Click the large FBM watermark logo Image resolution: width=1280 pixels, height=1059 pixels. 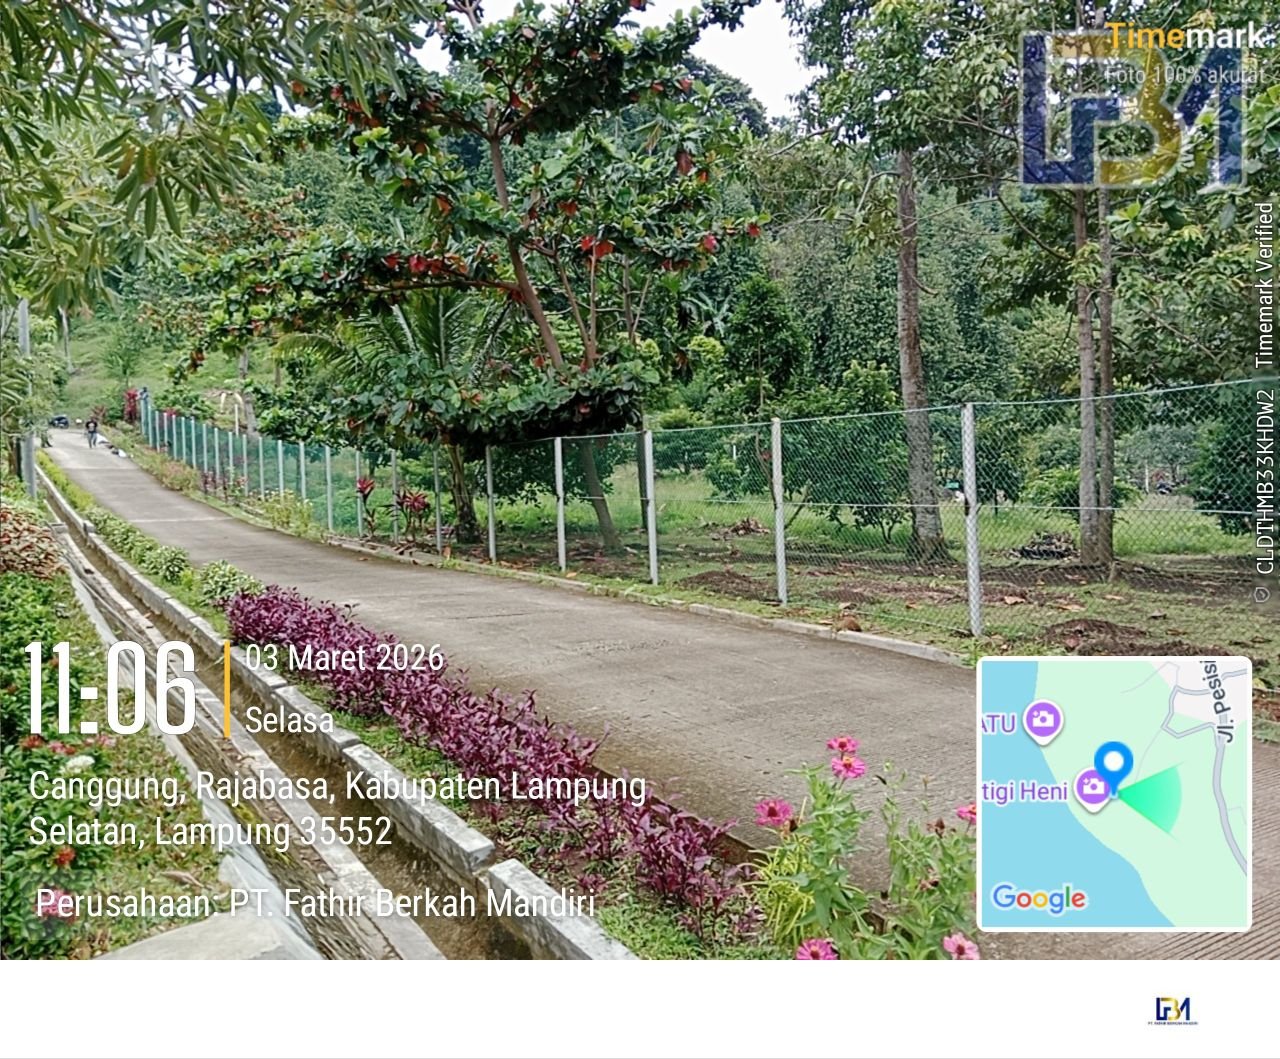(1132, 109)
